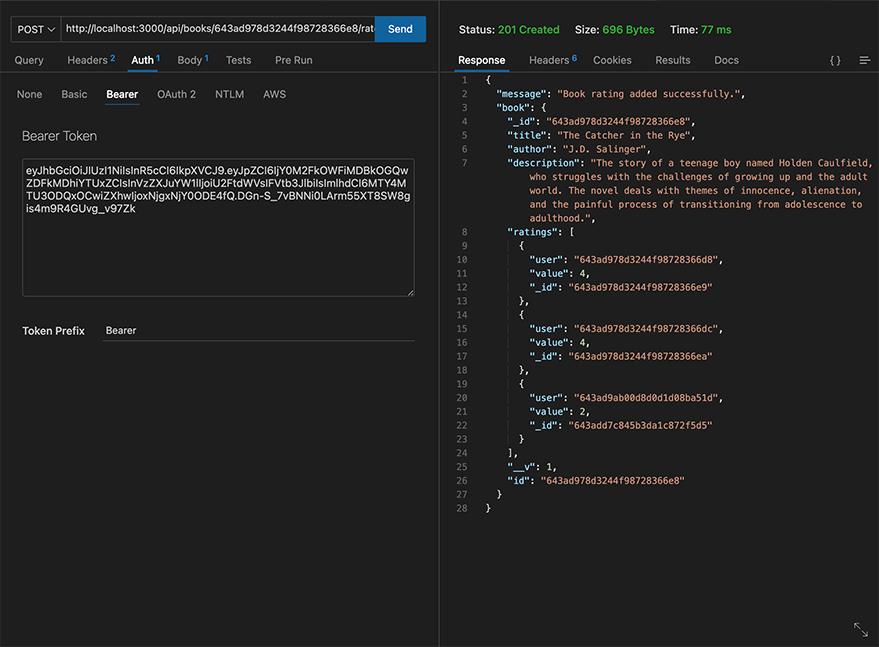Open the response Headers tab

pyautogui.click(x=553, y=60)
